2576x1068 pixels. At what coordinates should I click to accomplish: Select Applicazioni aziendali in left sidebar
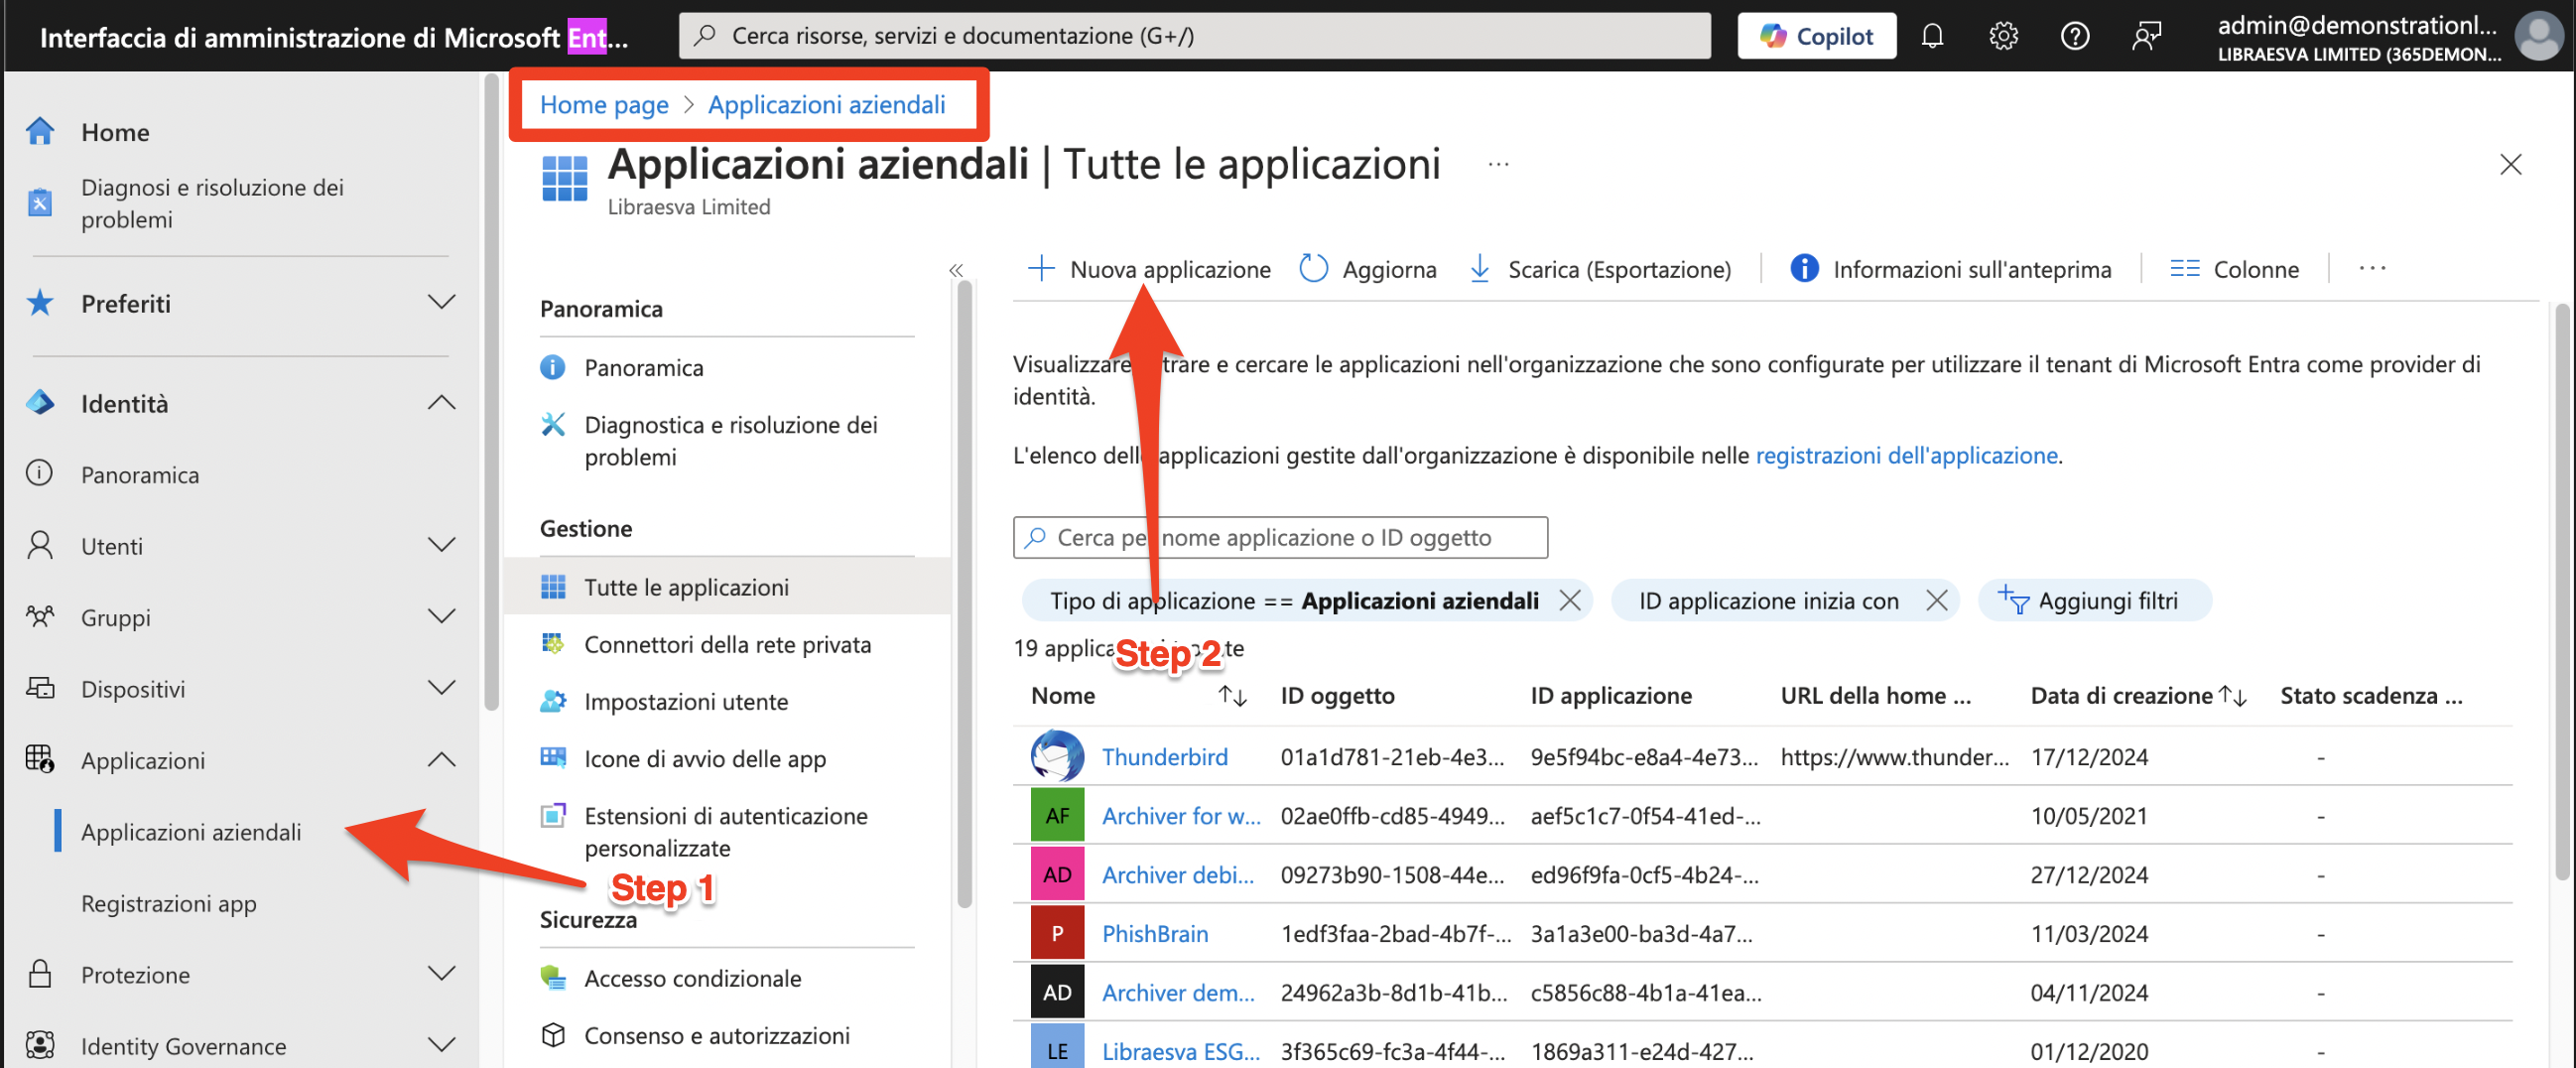click(x=191, y=832)
